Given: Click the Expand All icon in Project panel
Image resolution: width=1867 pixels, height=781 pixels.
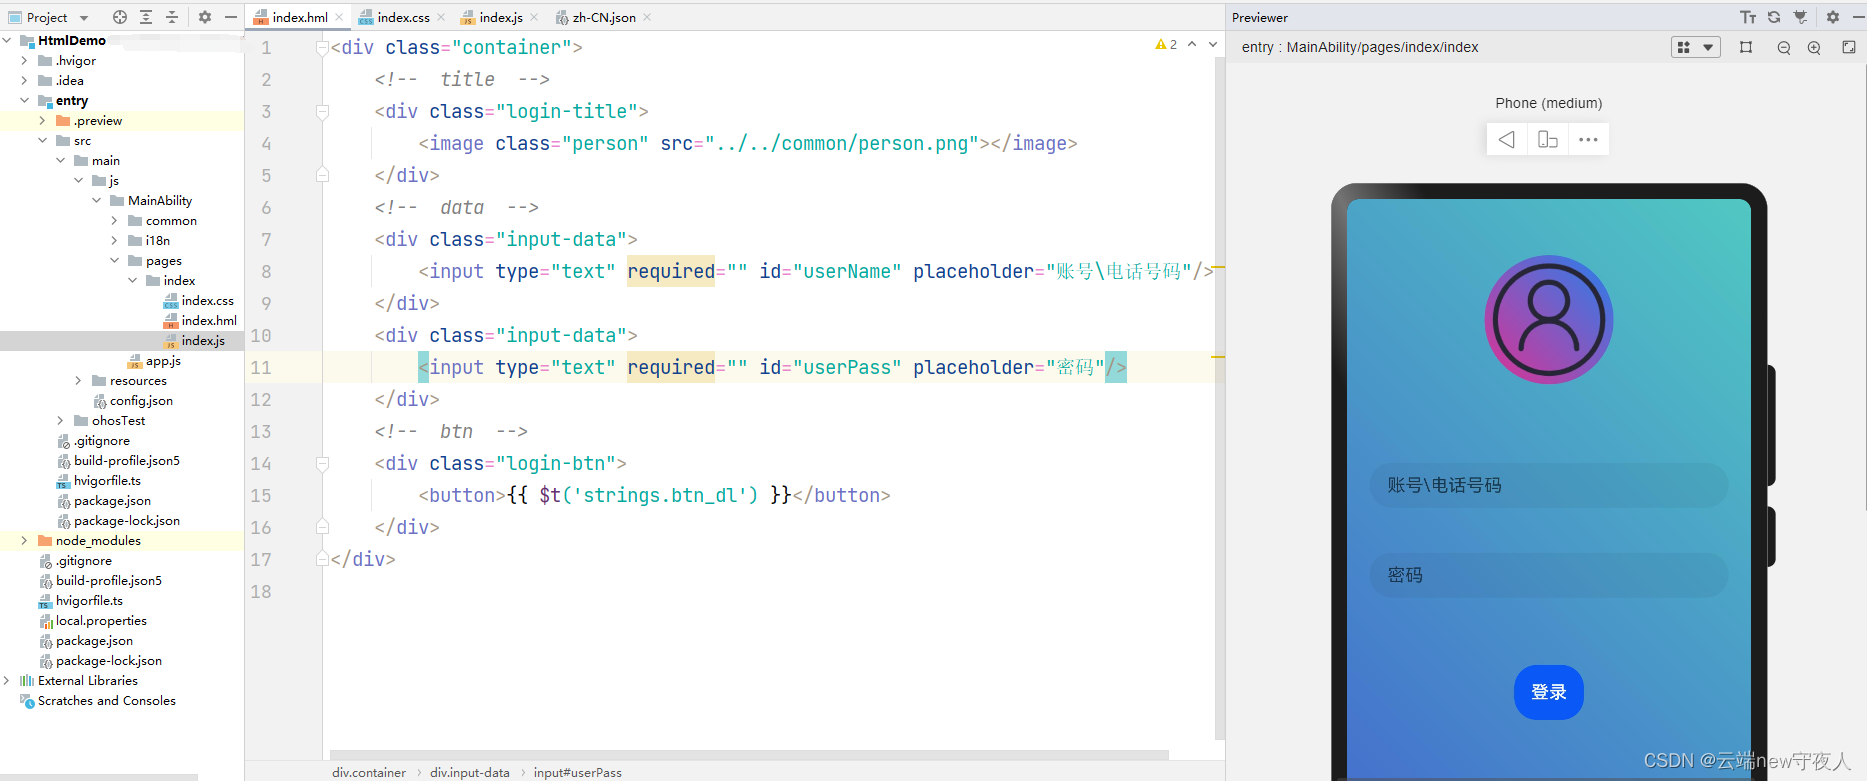Looking at the screenshot, I should click(146, 17).
